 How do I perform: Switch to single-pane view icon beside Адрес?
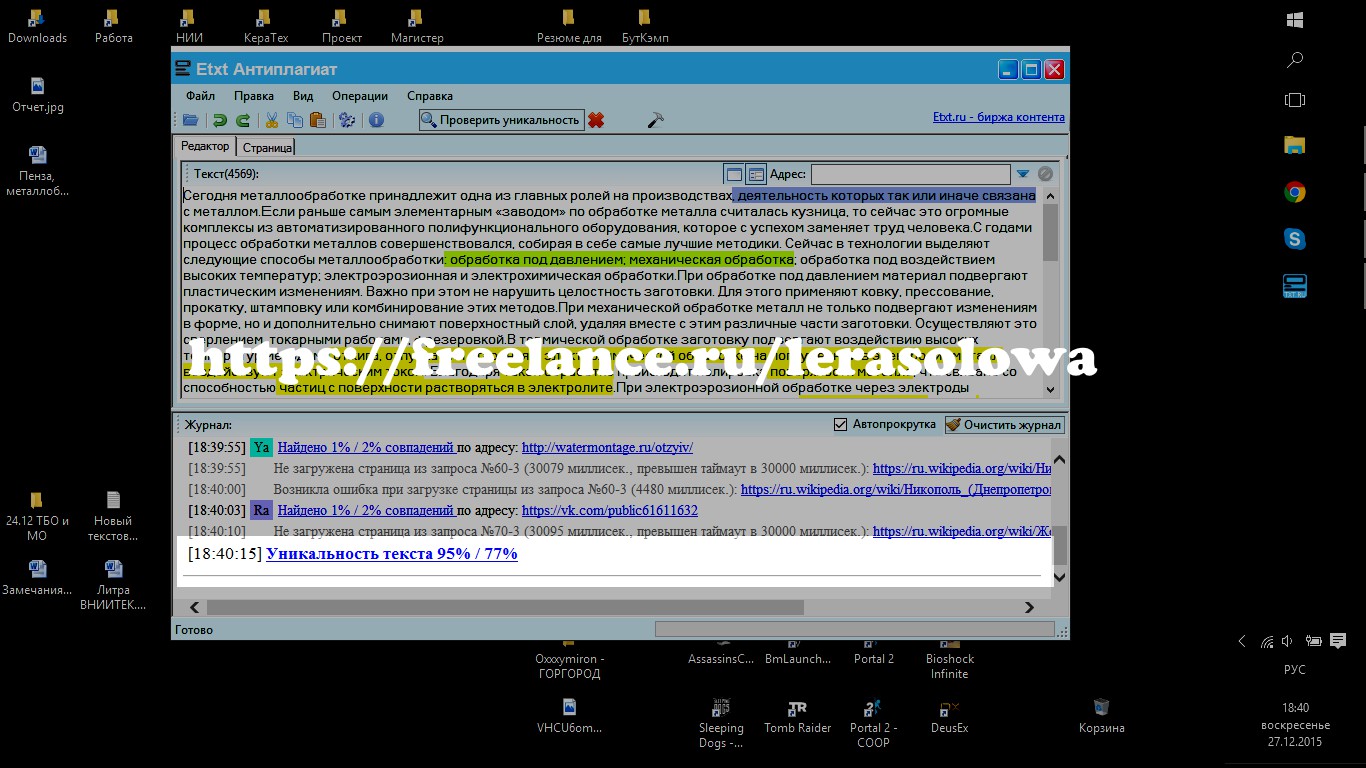coord(734,174)
